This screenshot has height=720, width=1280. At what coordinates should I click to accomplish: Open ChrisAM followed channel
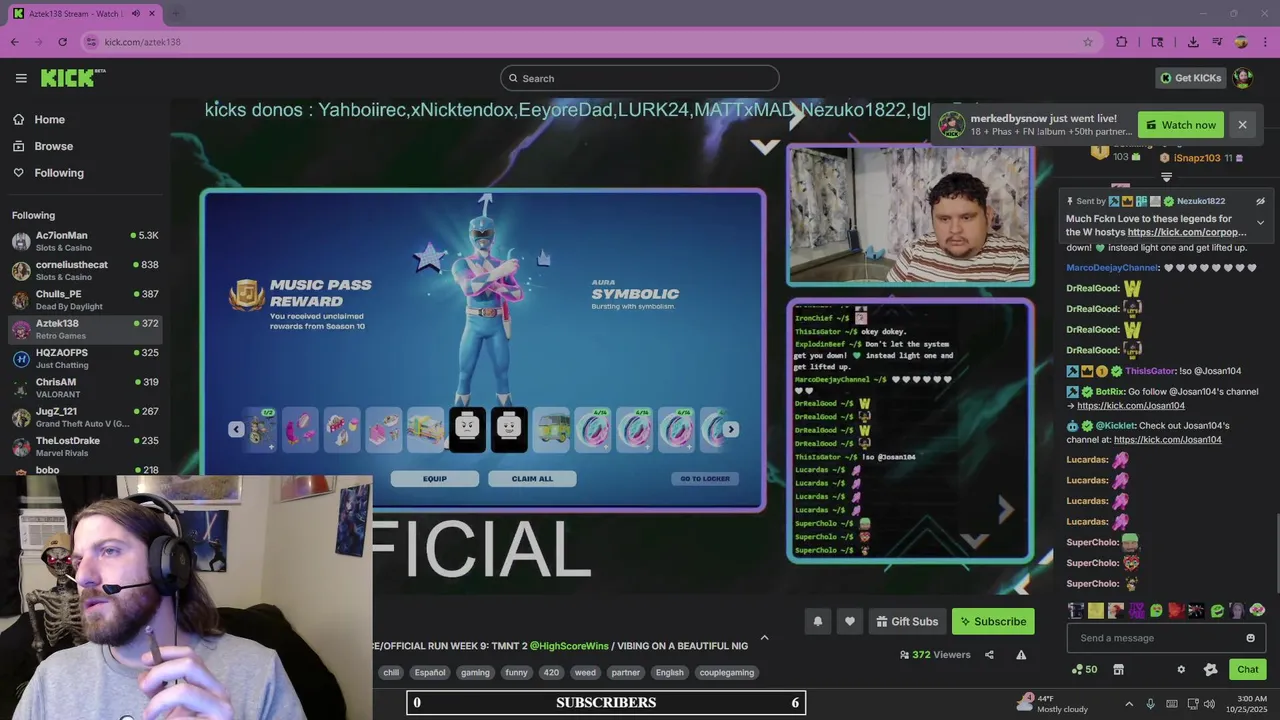(85, 388)
